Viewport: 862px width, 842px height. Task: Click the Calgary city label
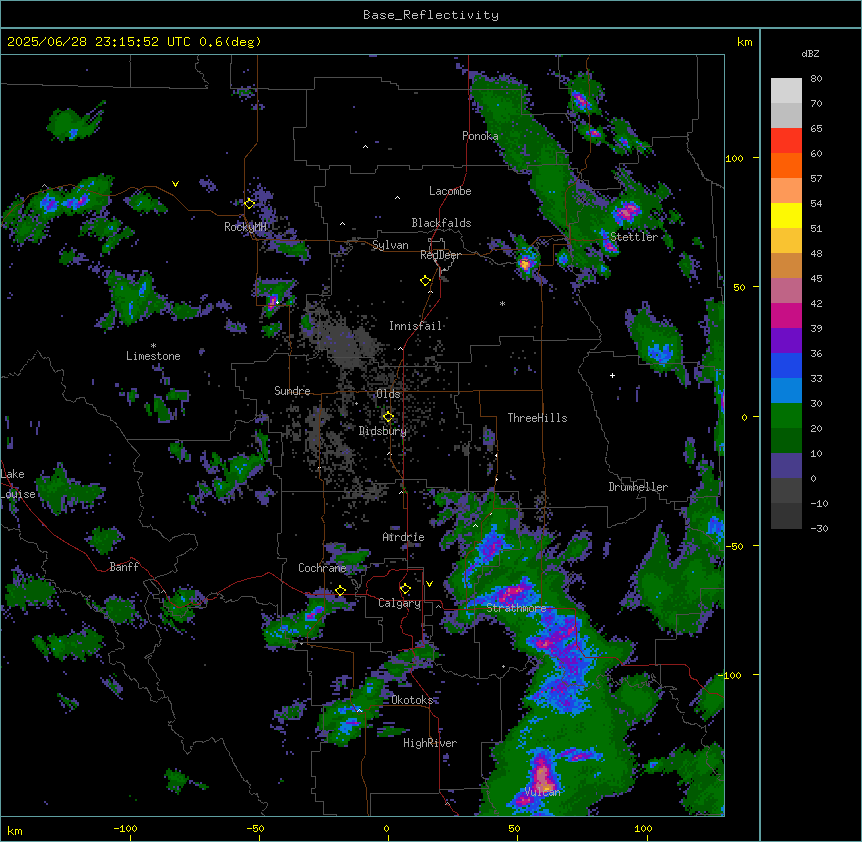tap(400, 603)
